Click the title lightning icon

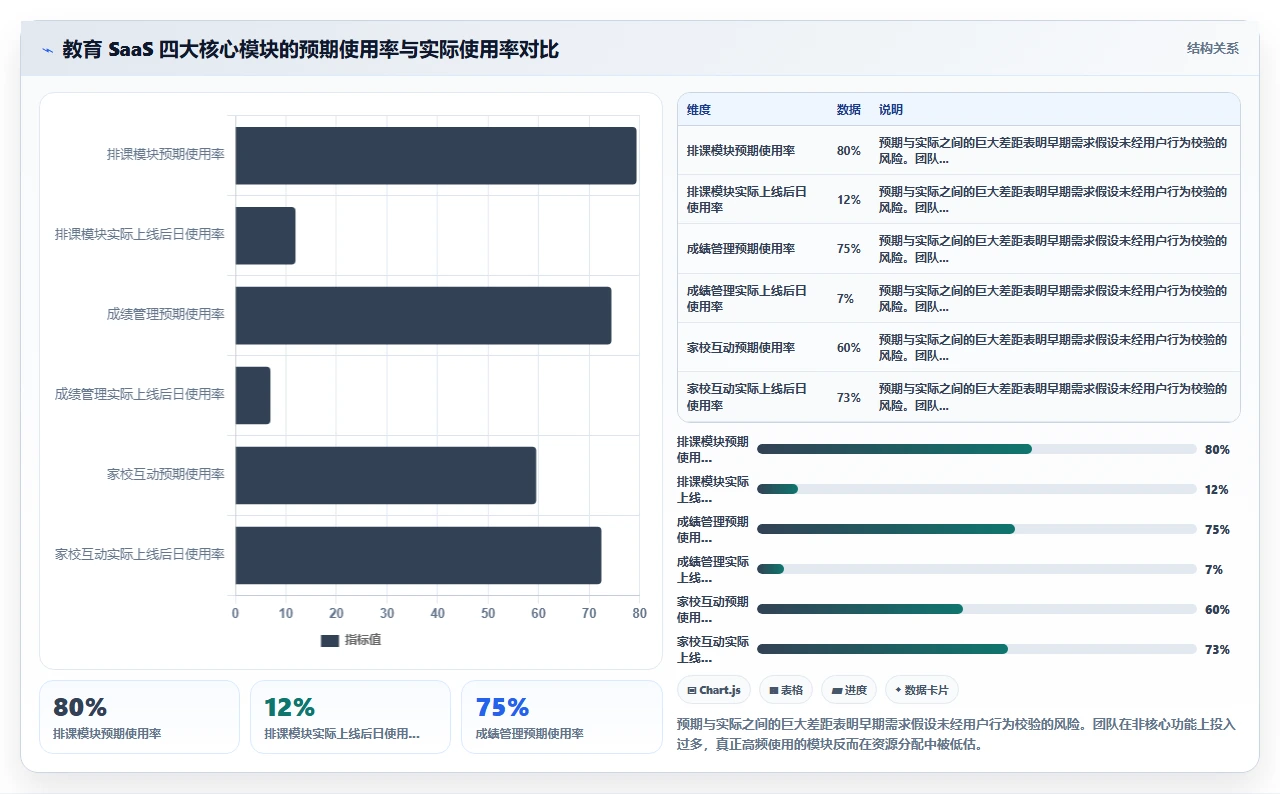tap(47, 49)
